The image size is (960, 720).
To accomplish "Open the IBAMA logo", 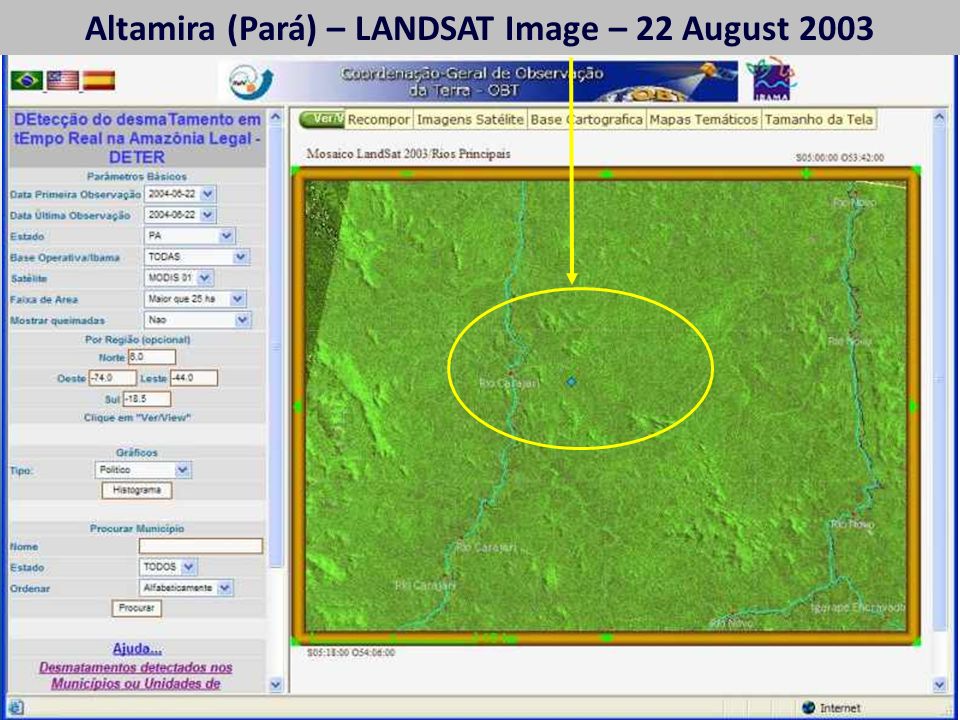I will [x=772, y=80].
